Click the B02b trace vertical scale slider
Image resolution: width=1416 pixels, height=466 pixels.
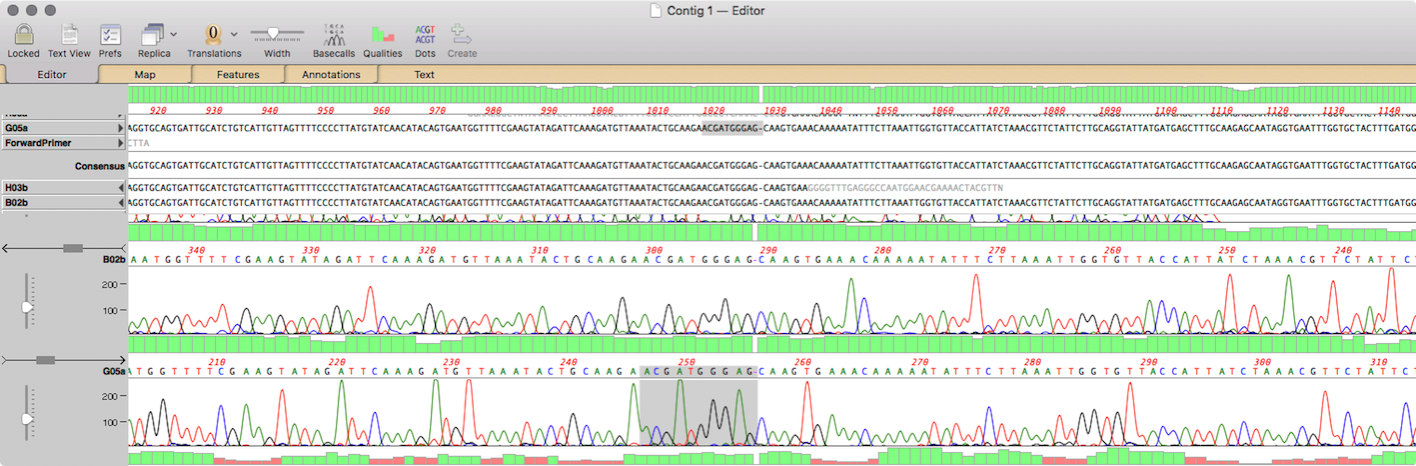[x=28, y=309]
